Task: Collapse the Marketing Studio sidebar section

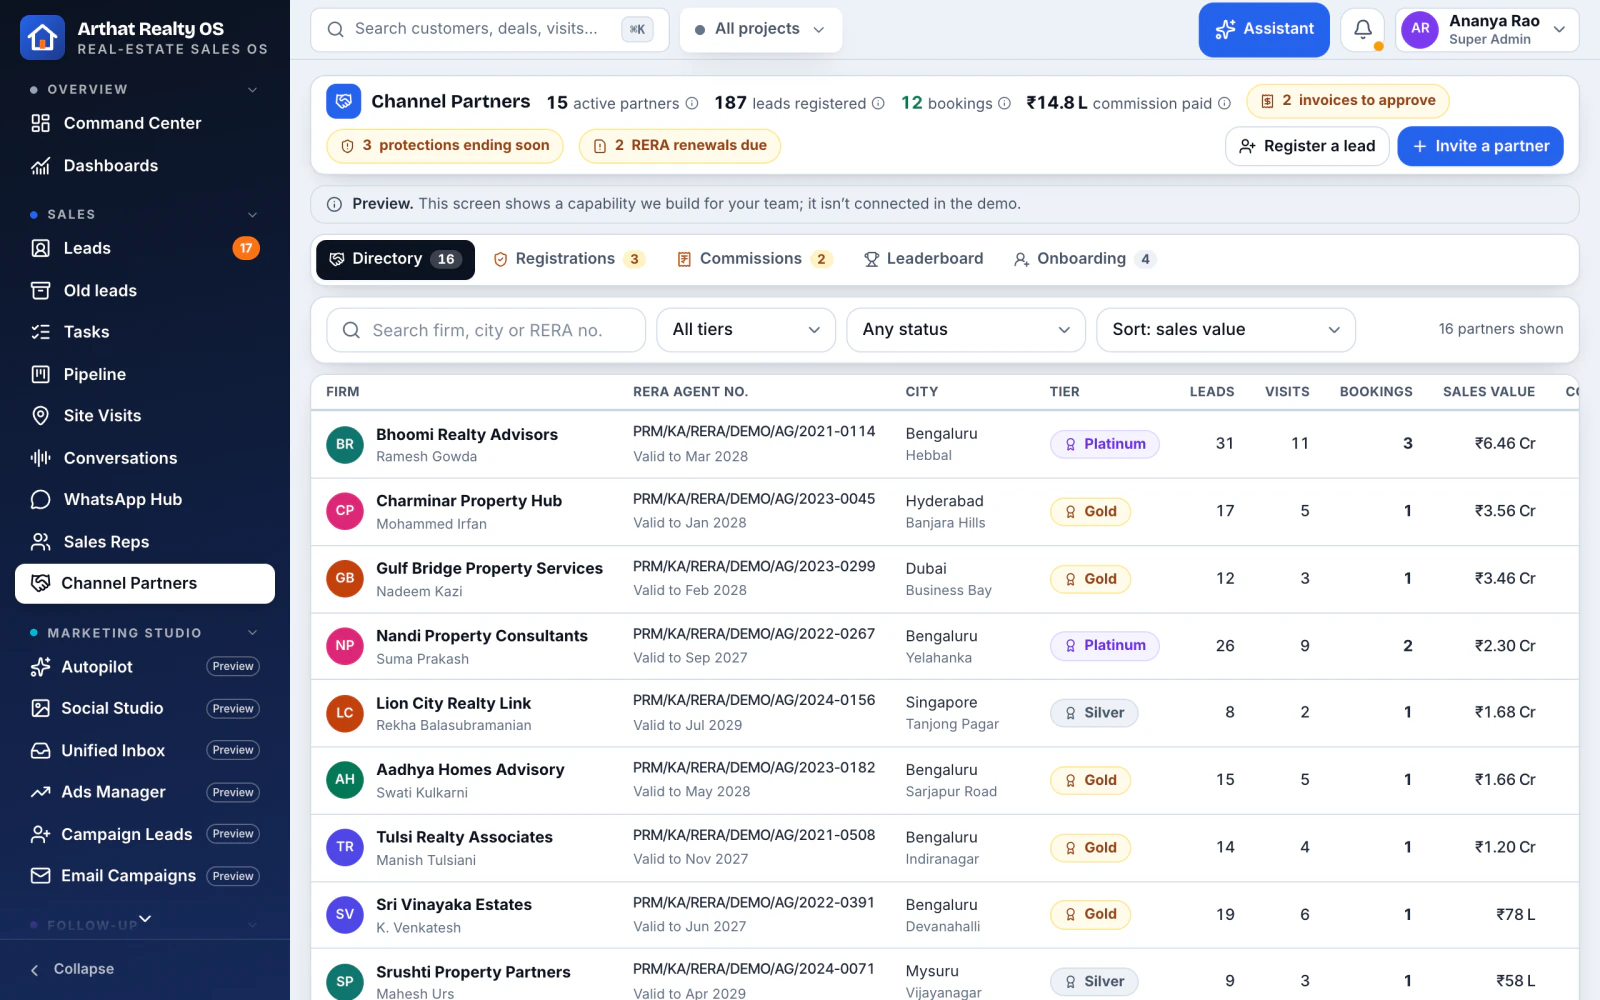Action: 253,633
